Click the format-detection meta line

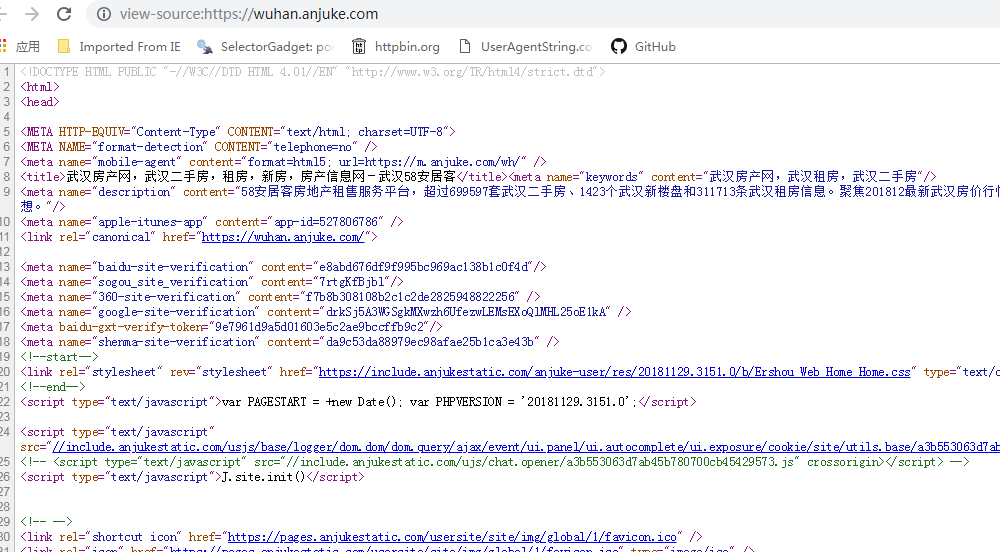point(199,147)
